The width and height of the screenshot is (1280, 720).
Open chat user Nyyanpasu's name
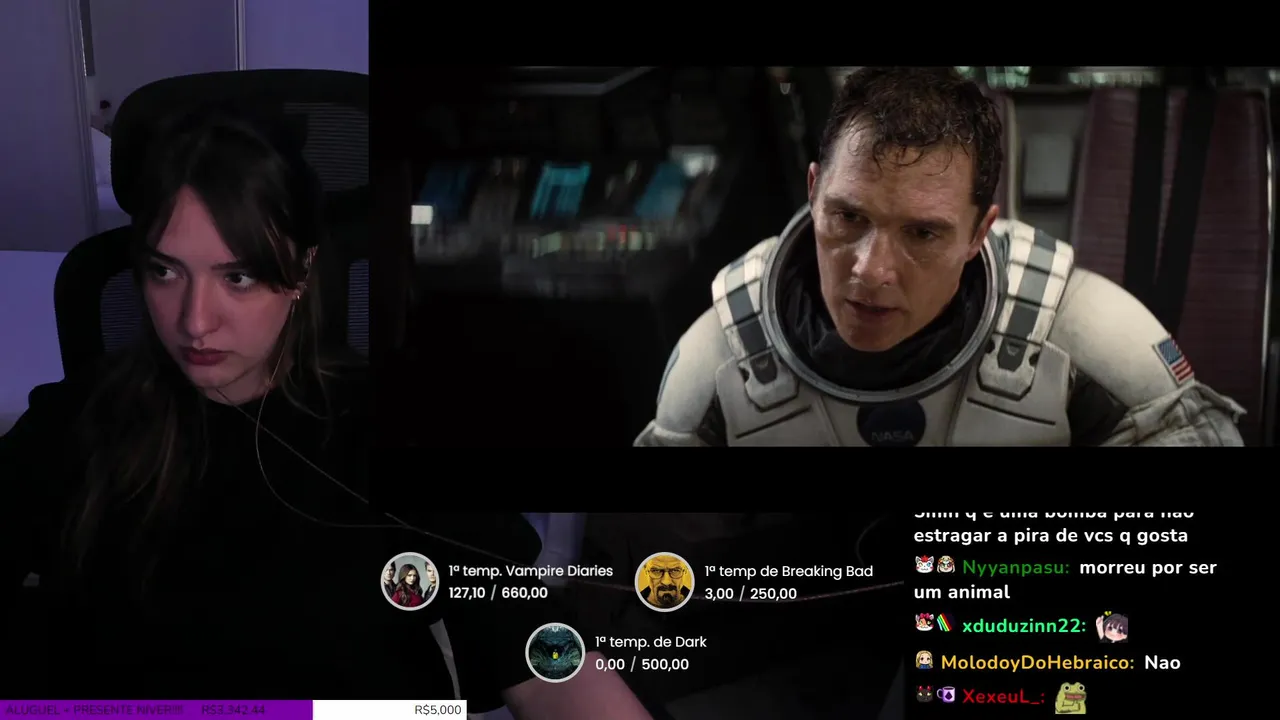(1016, 568)
